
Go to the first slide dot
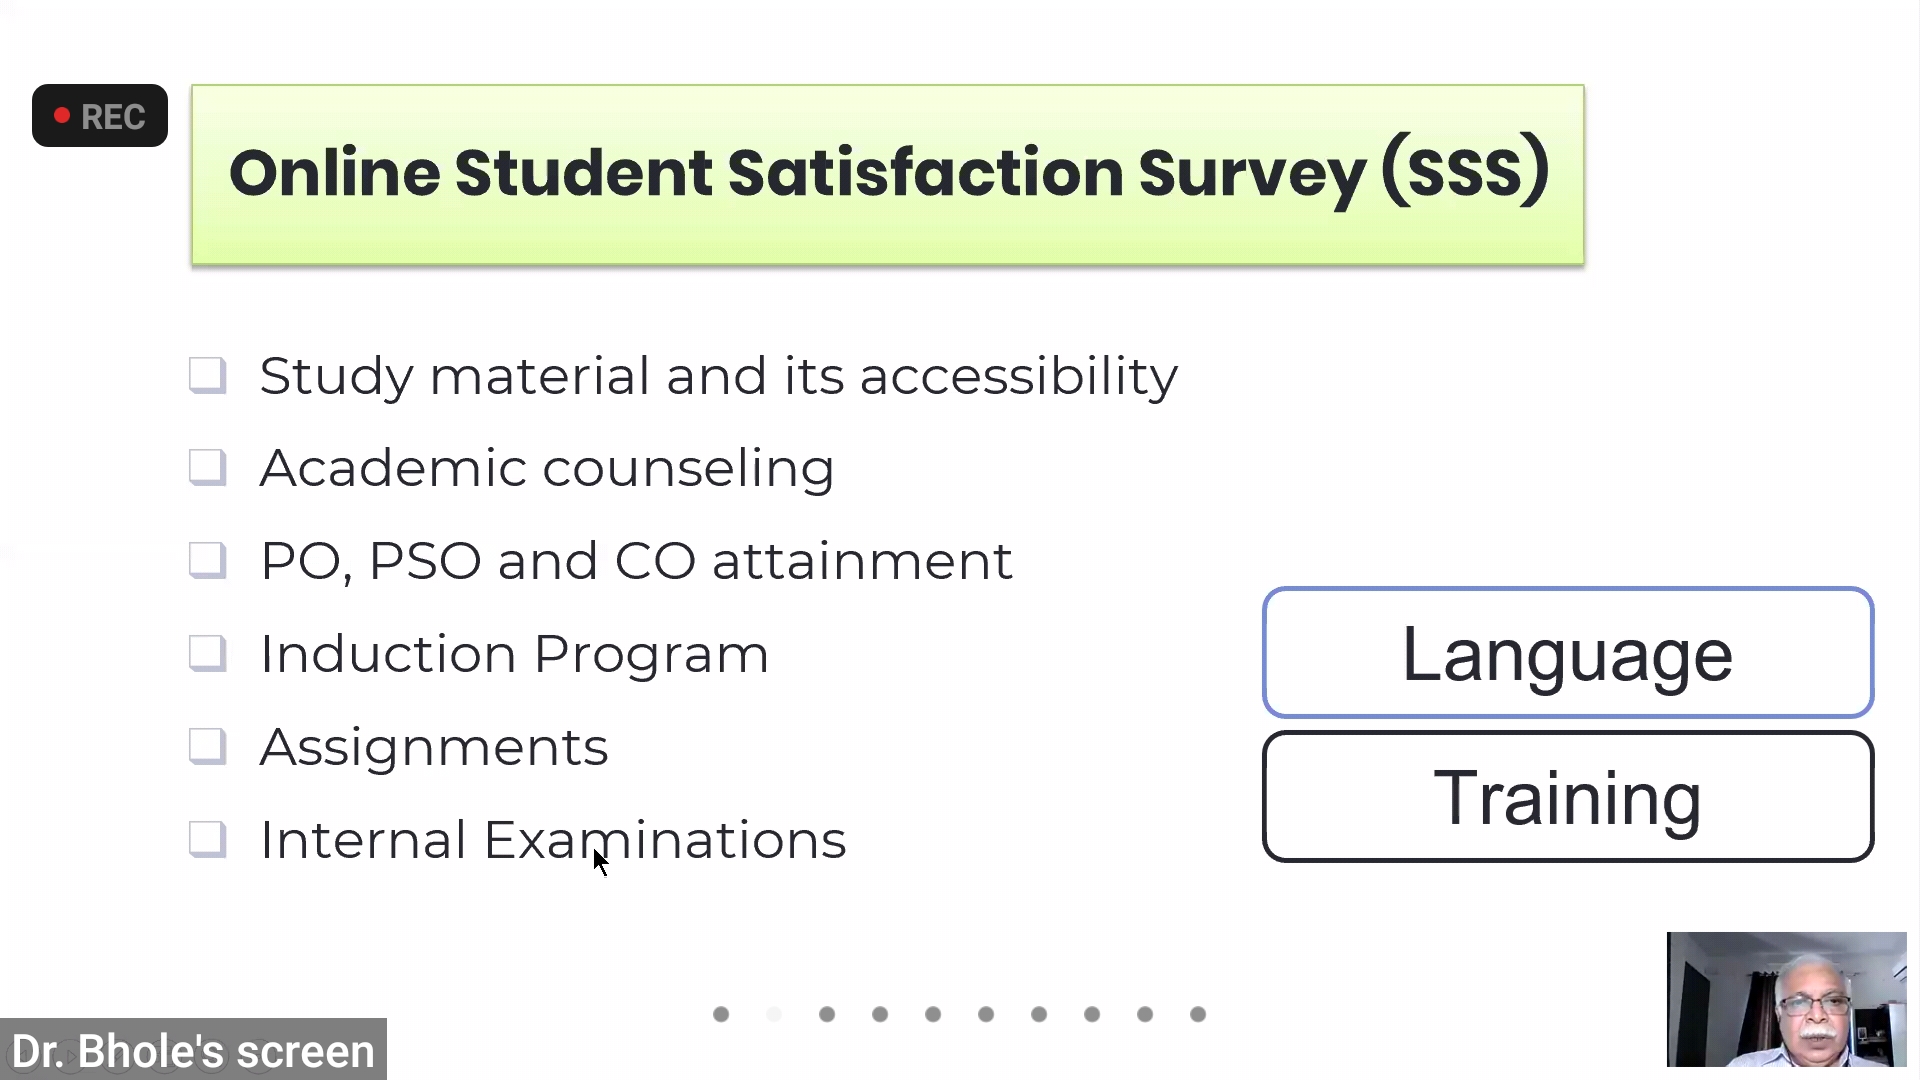tap(721, 1015)
